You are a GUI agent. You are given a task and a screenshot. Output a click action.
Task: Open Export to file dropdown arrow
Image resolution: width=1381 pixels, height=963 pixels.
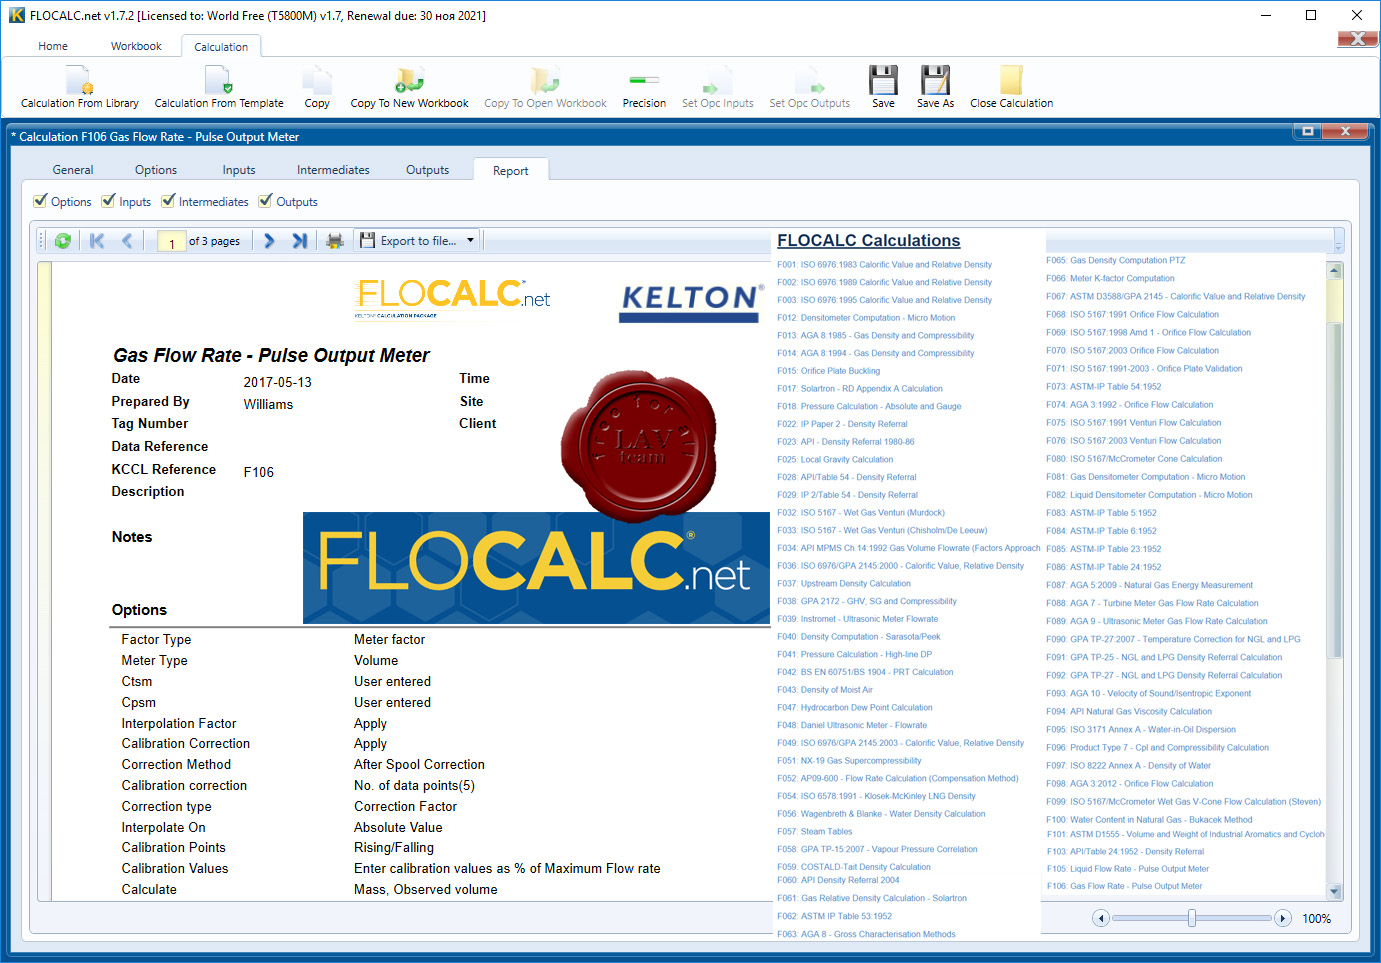(x=470, y=241)
